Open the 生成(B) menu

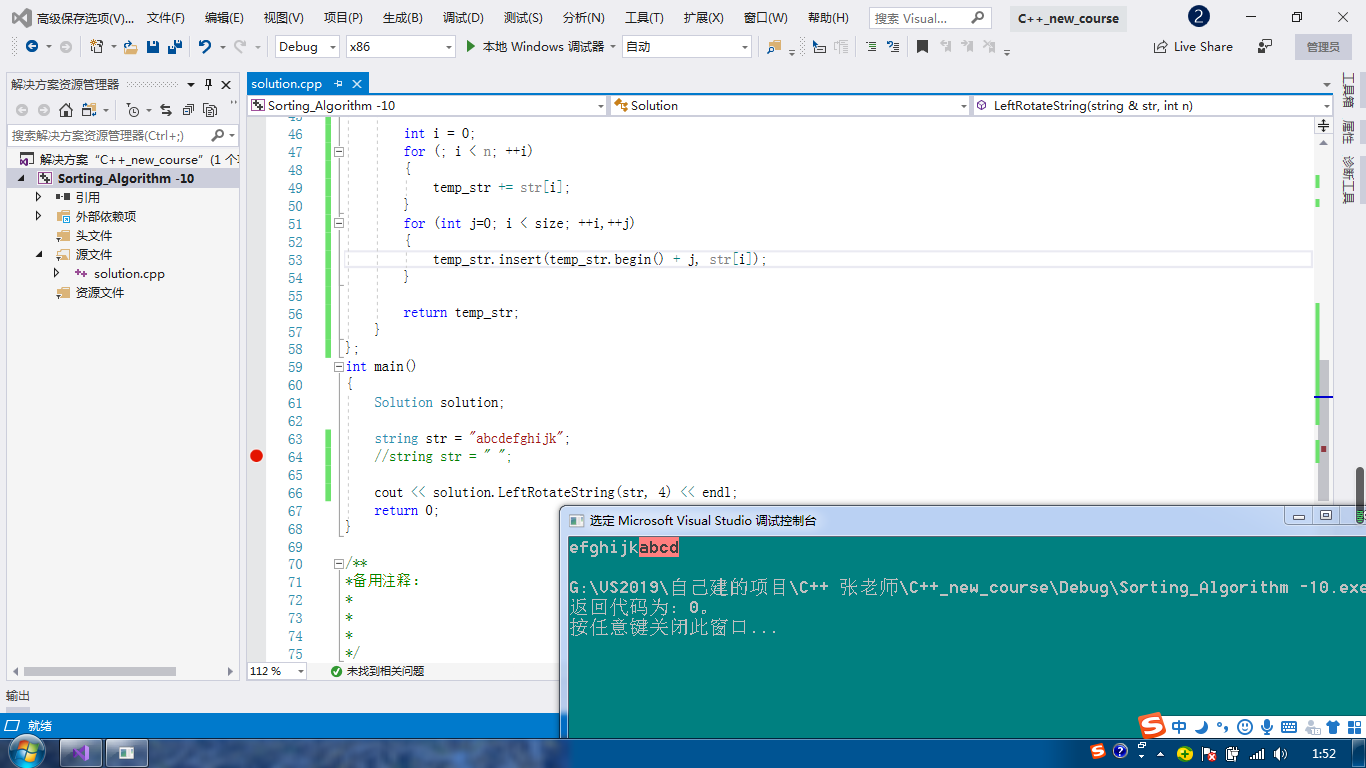click(402, 18)
